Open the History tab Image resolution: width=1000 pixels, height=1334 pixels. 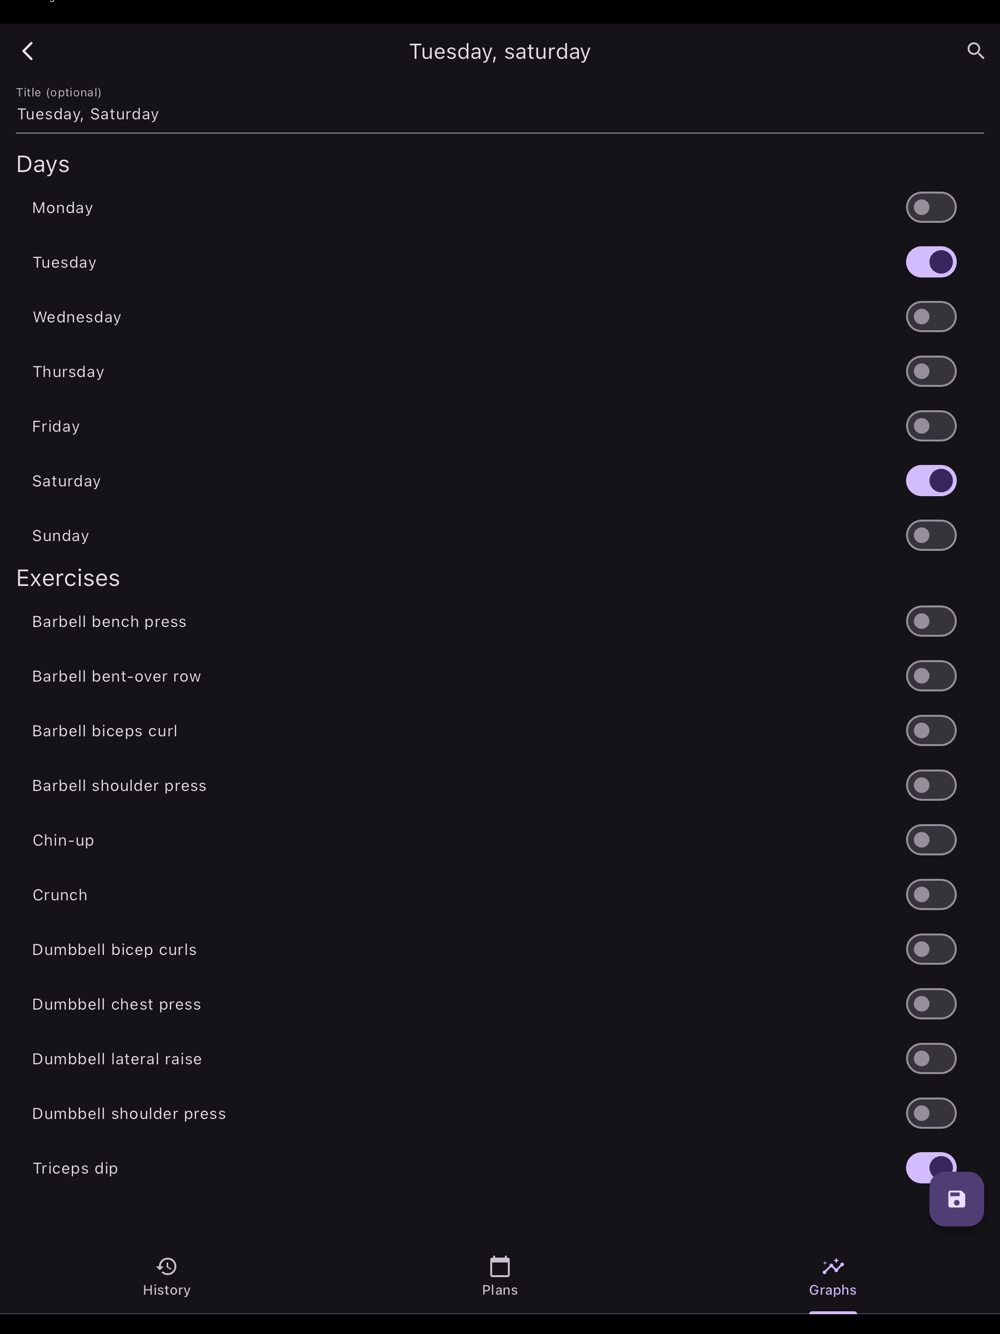coord(167,1276)
